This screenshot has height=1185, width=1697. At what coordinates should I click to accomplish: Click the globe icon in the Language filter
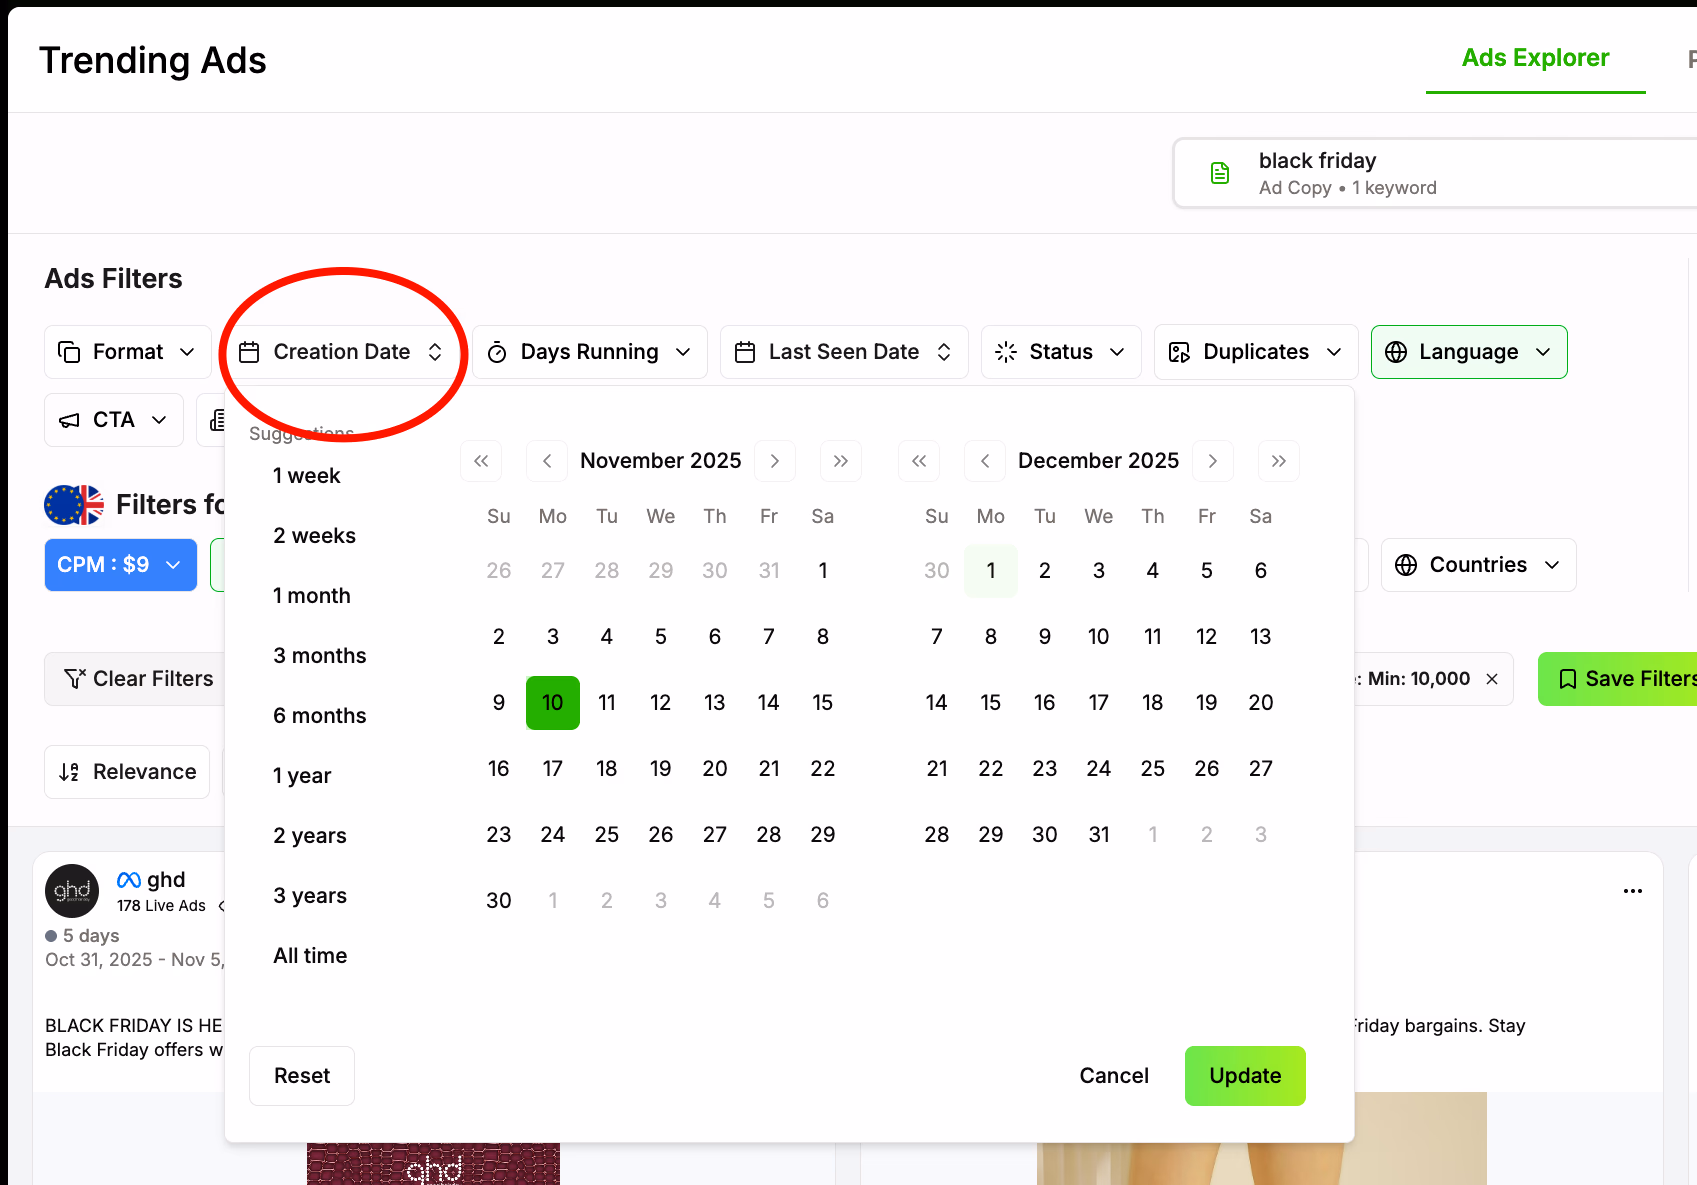click(1395, 351)
